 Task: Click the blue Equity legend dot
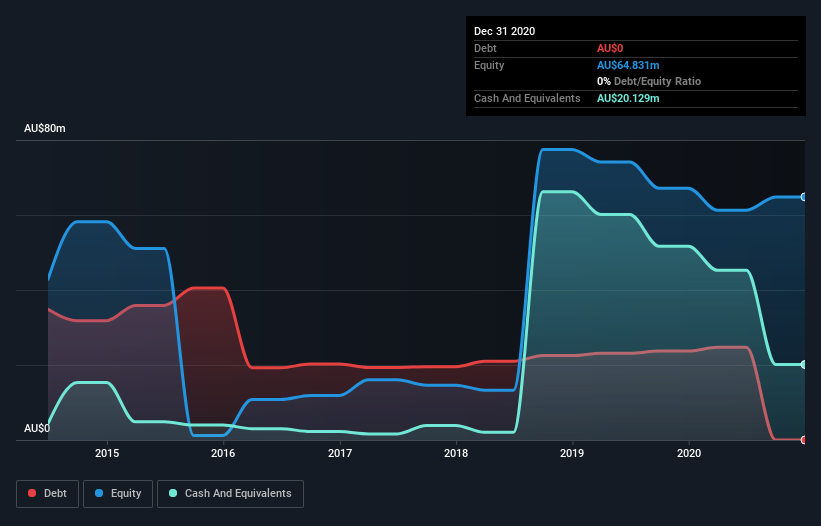tap(99, 493)
